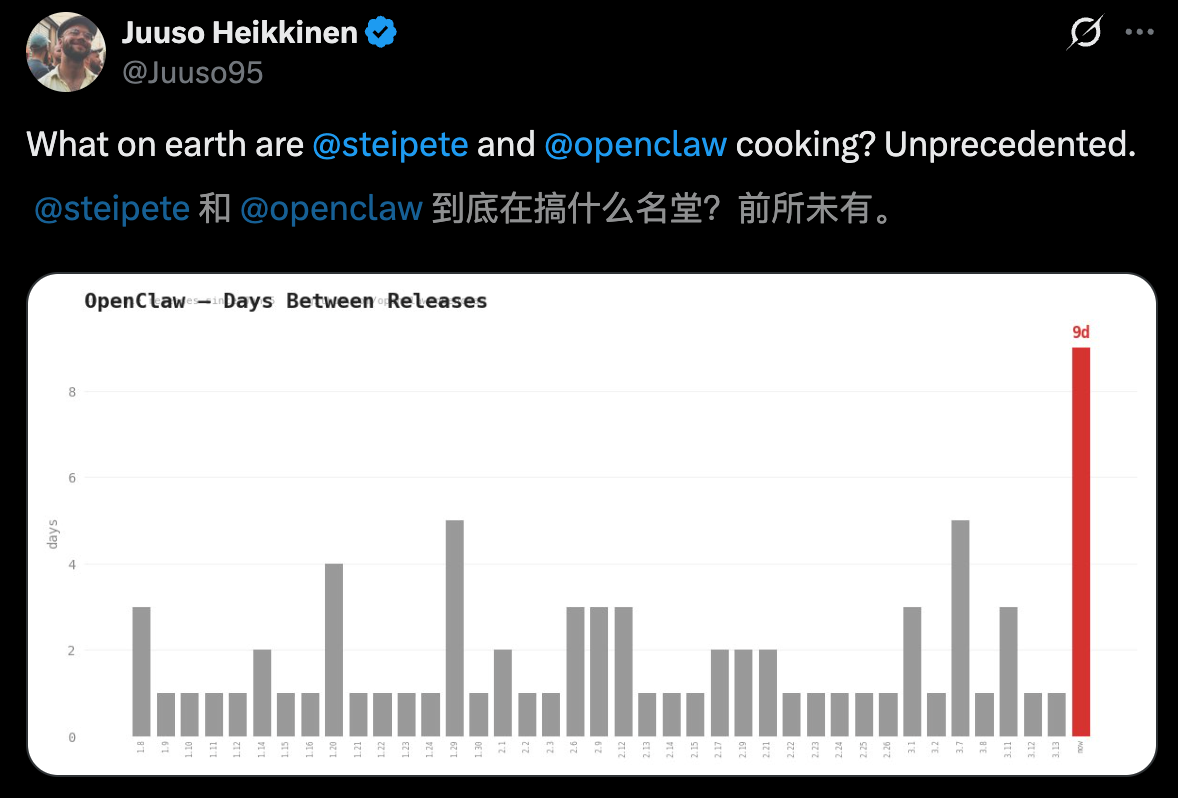Open the @Juuso95 handle link
Viewport: 1178px width, 798px height.
pyautogui.click(x=192, y=72)
